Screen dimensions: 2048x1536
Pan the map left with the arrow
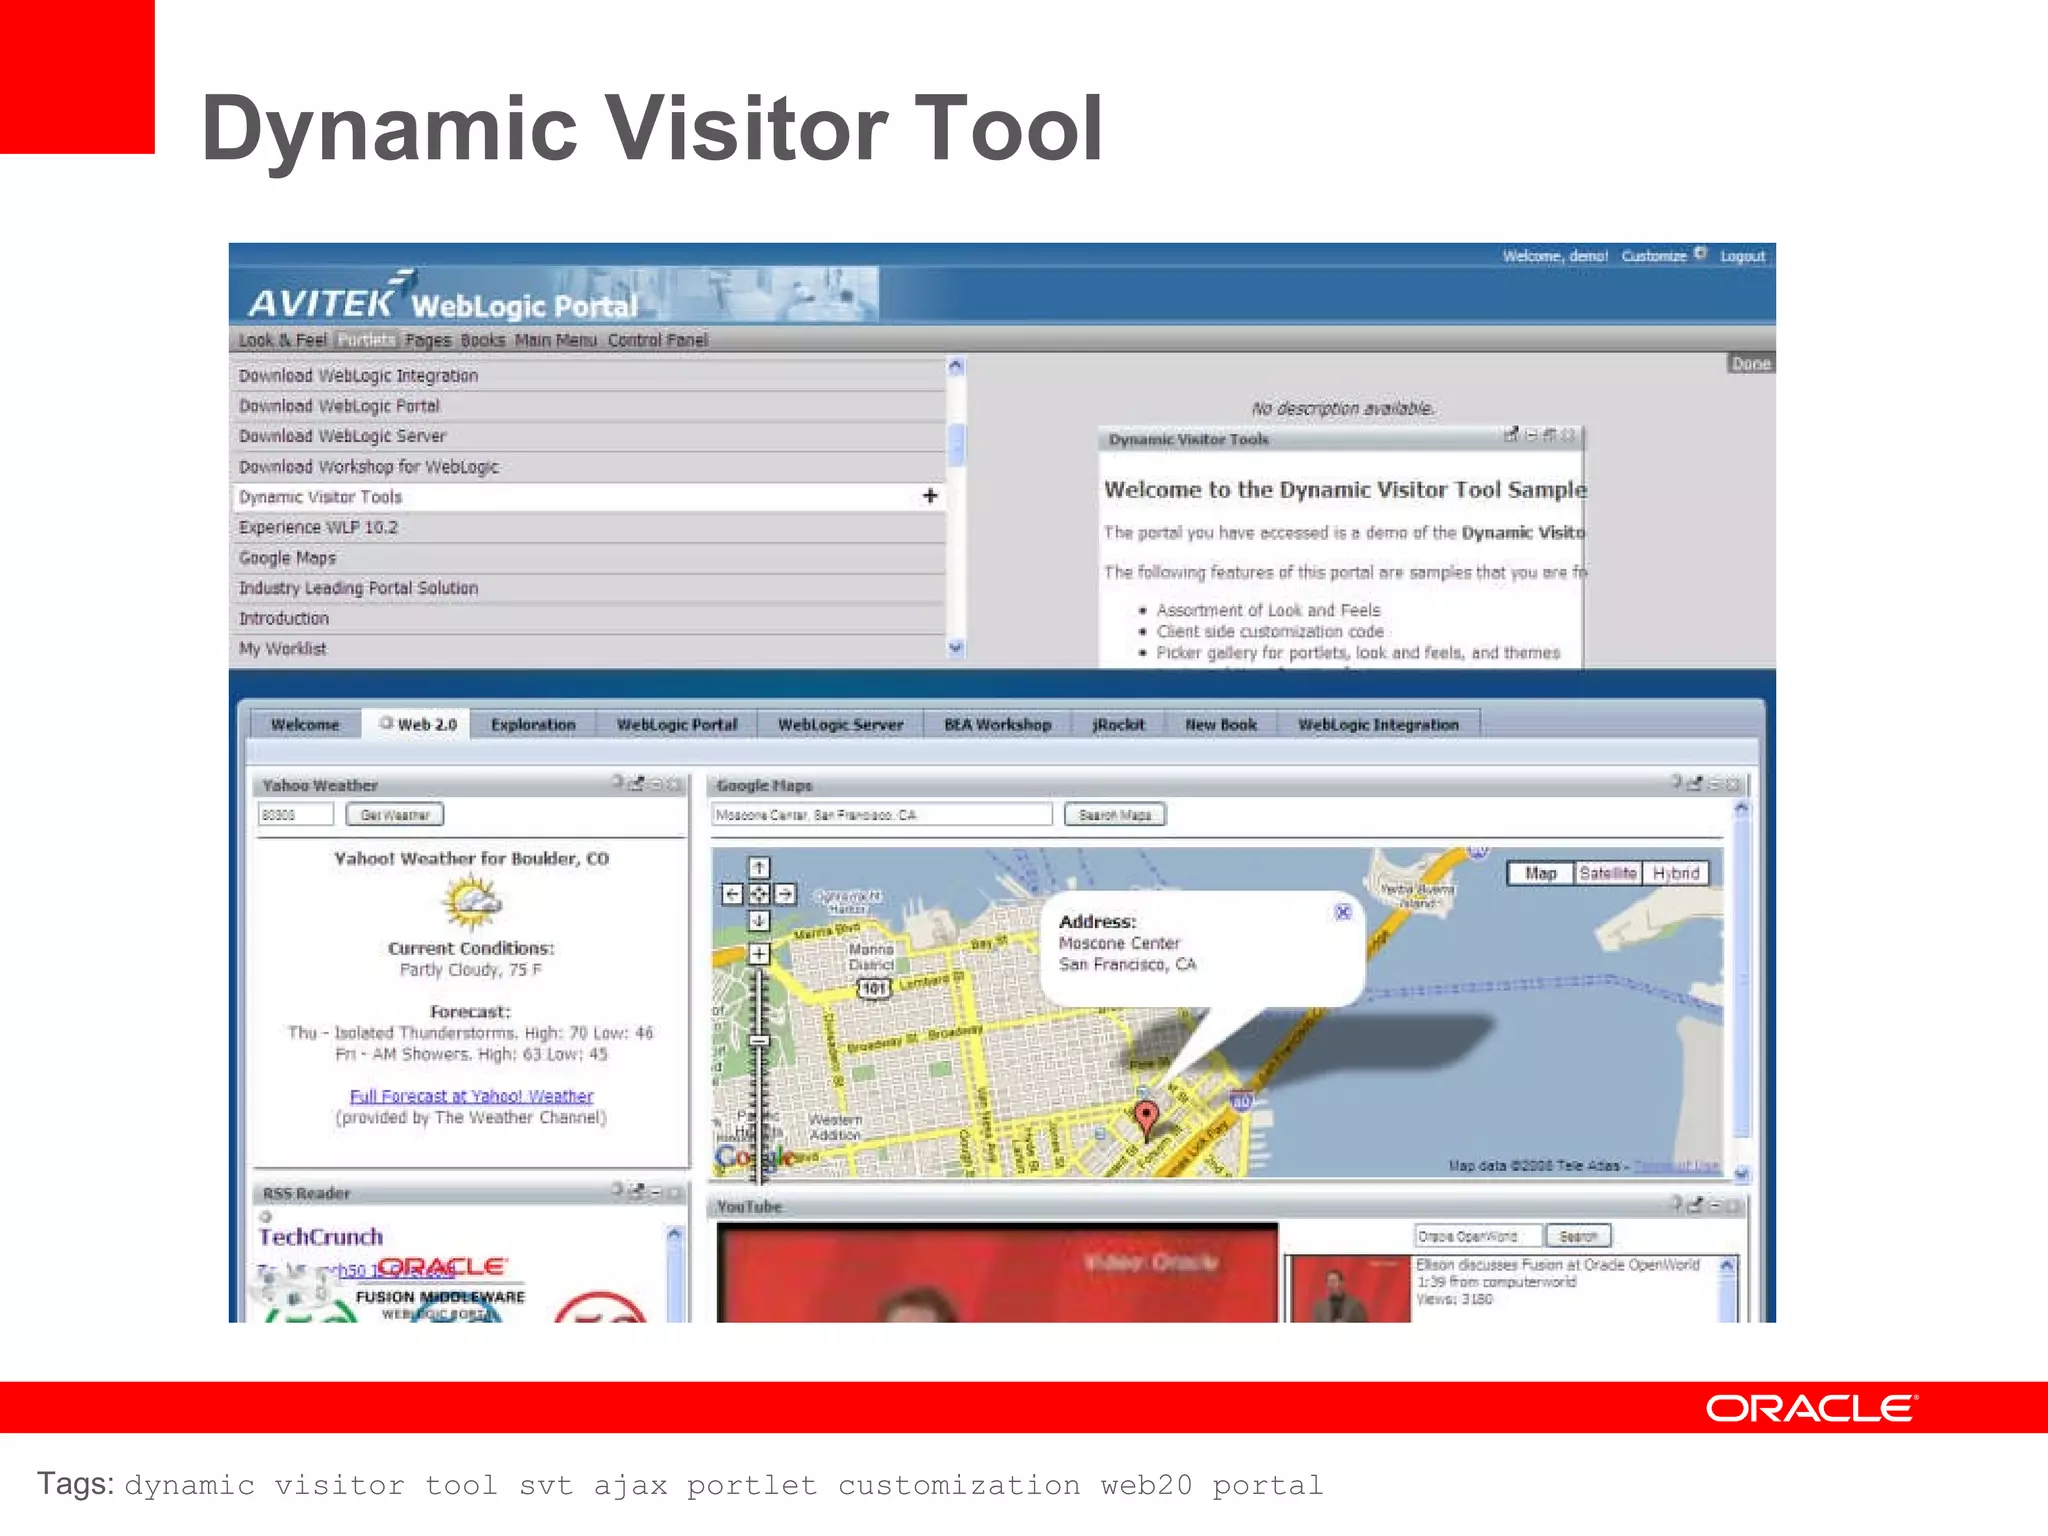click(x=733, y=894)
